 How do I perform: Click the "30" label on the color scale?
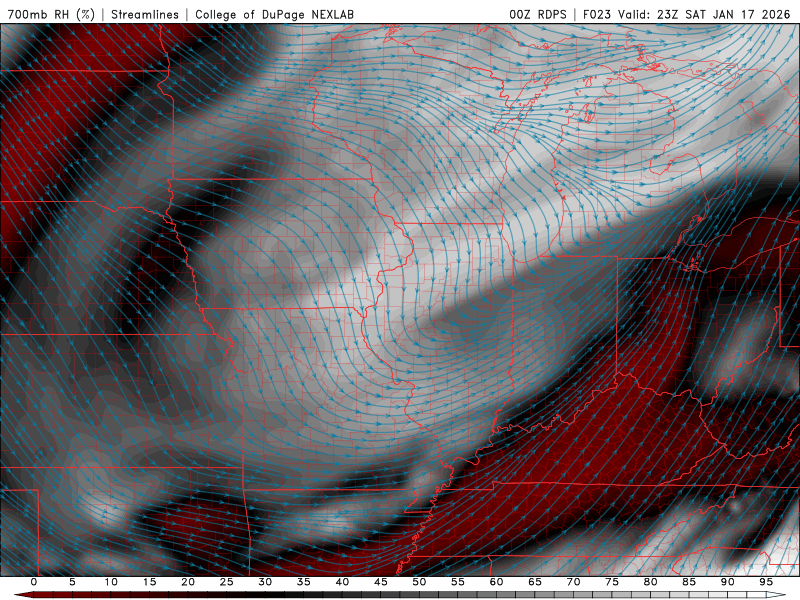(265, 582)
